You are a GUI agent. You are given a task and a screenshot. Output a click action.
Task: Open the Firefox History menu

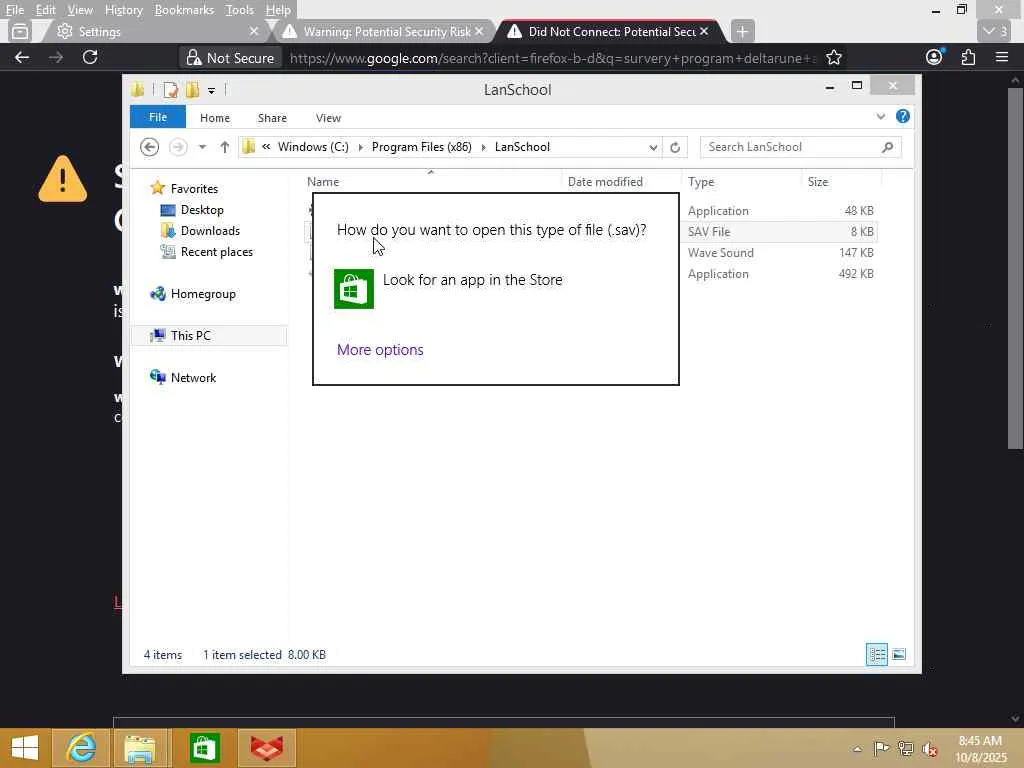tap(123, 10)
